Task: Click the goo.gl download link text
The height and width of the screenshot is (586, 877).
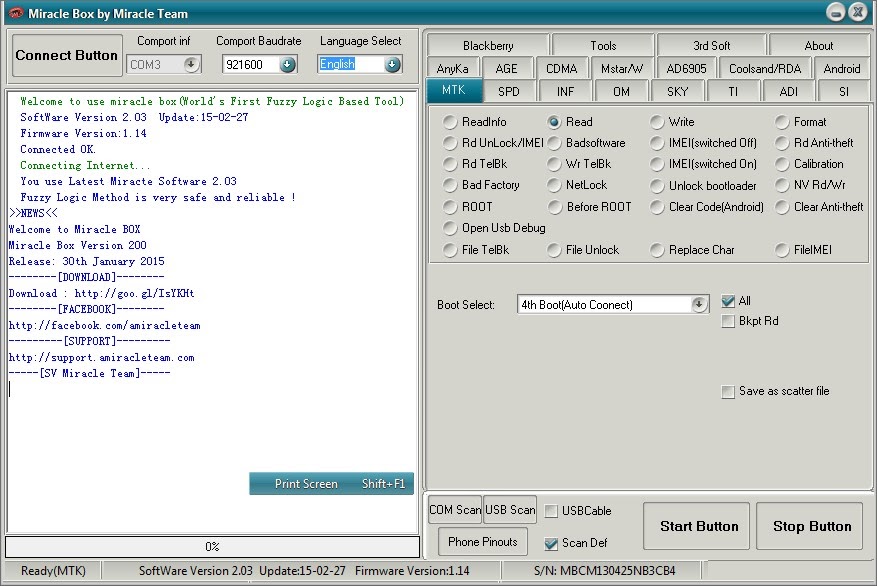Action: (134, 293)
